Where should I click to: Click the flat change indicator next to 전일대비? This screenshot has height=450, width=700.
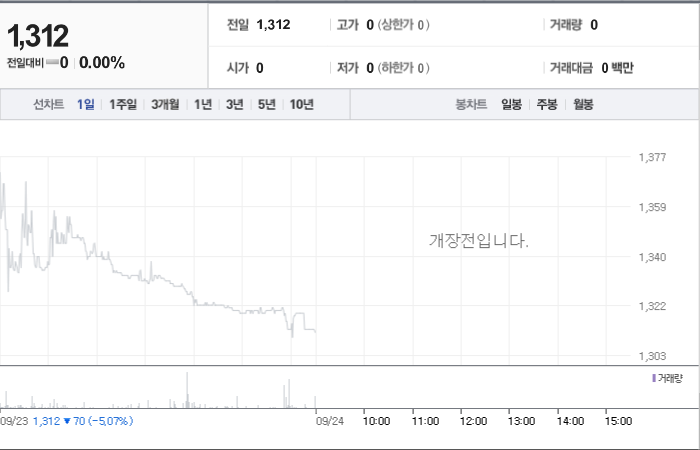coord(52,62)
